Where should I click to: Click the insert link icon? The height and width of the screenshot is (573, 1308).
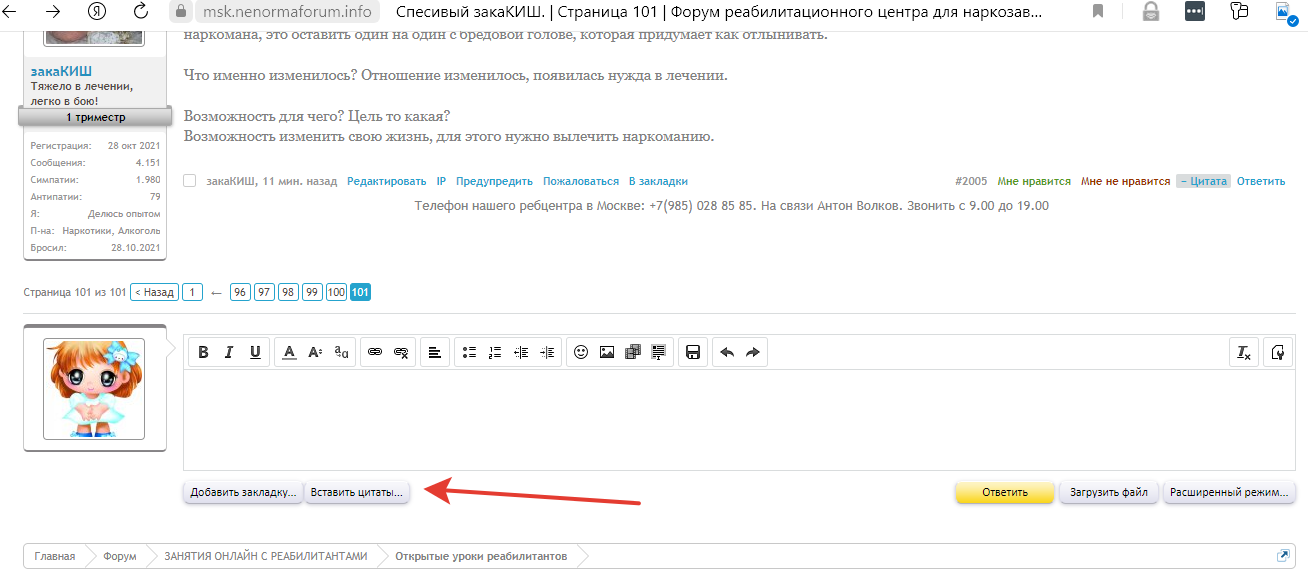(x=375, y=352)
